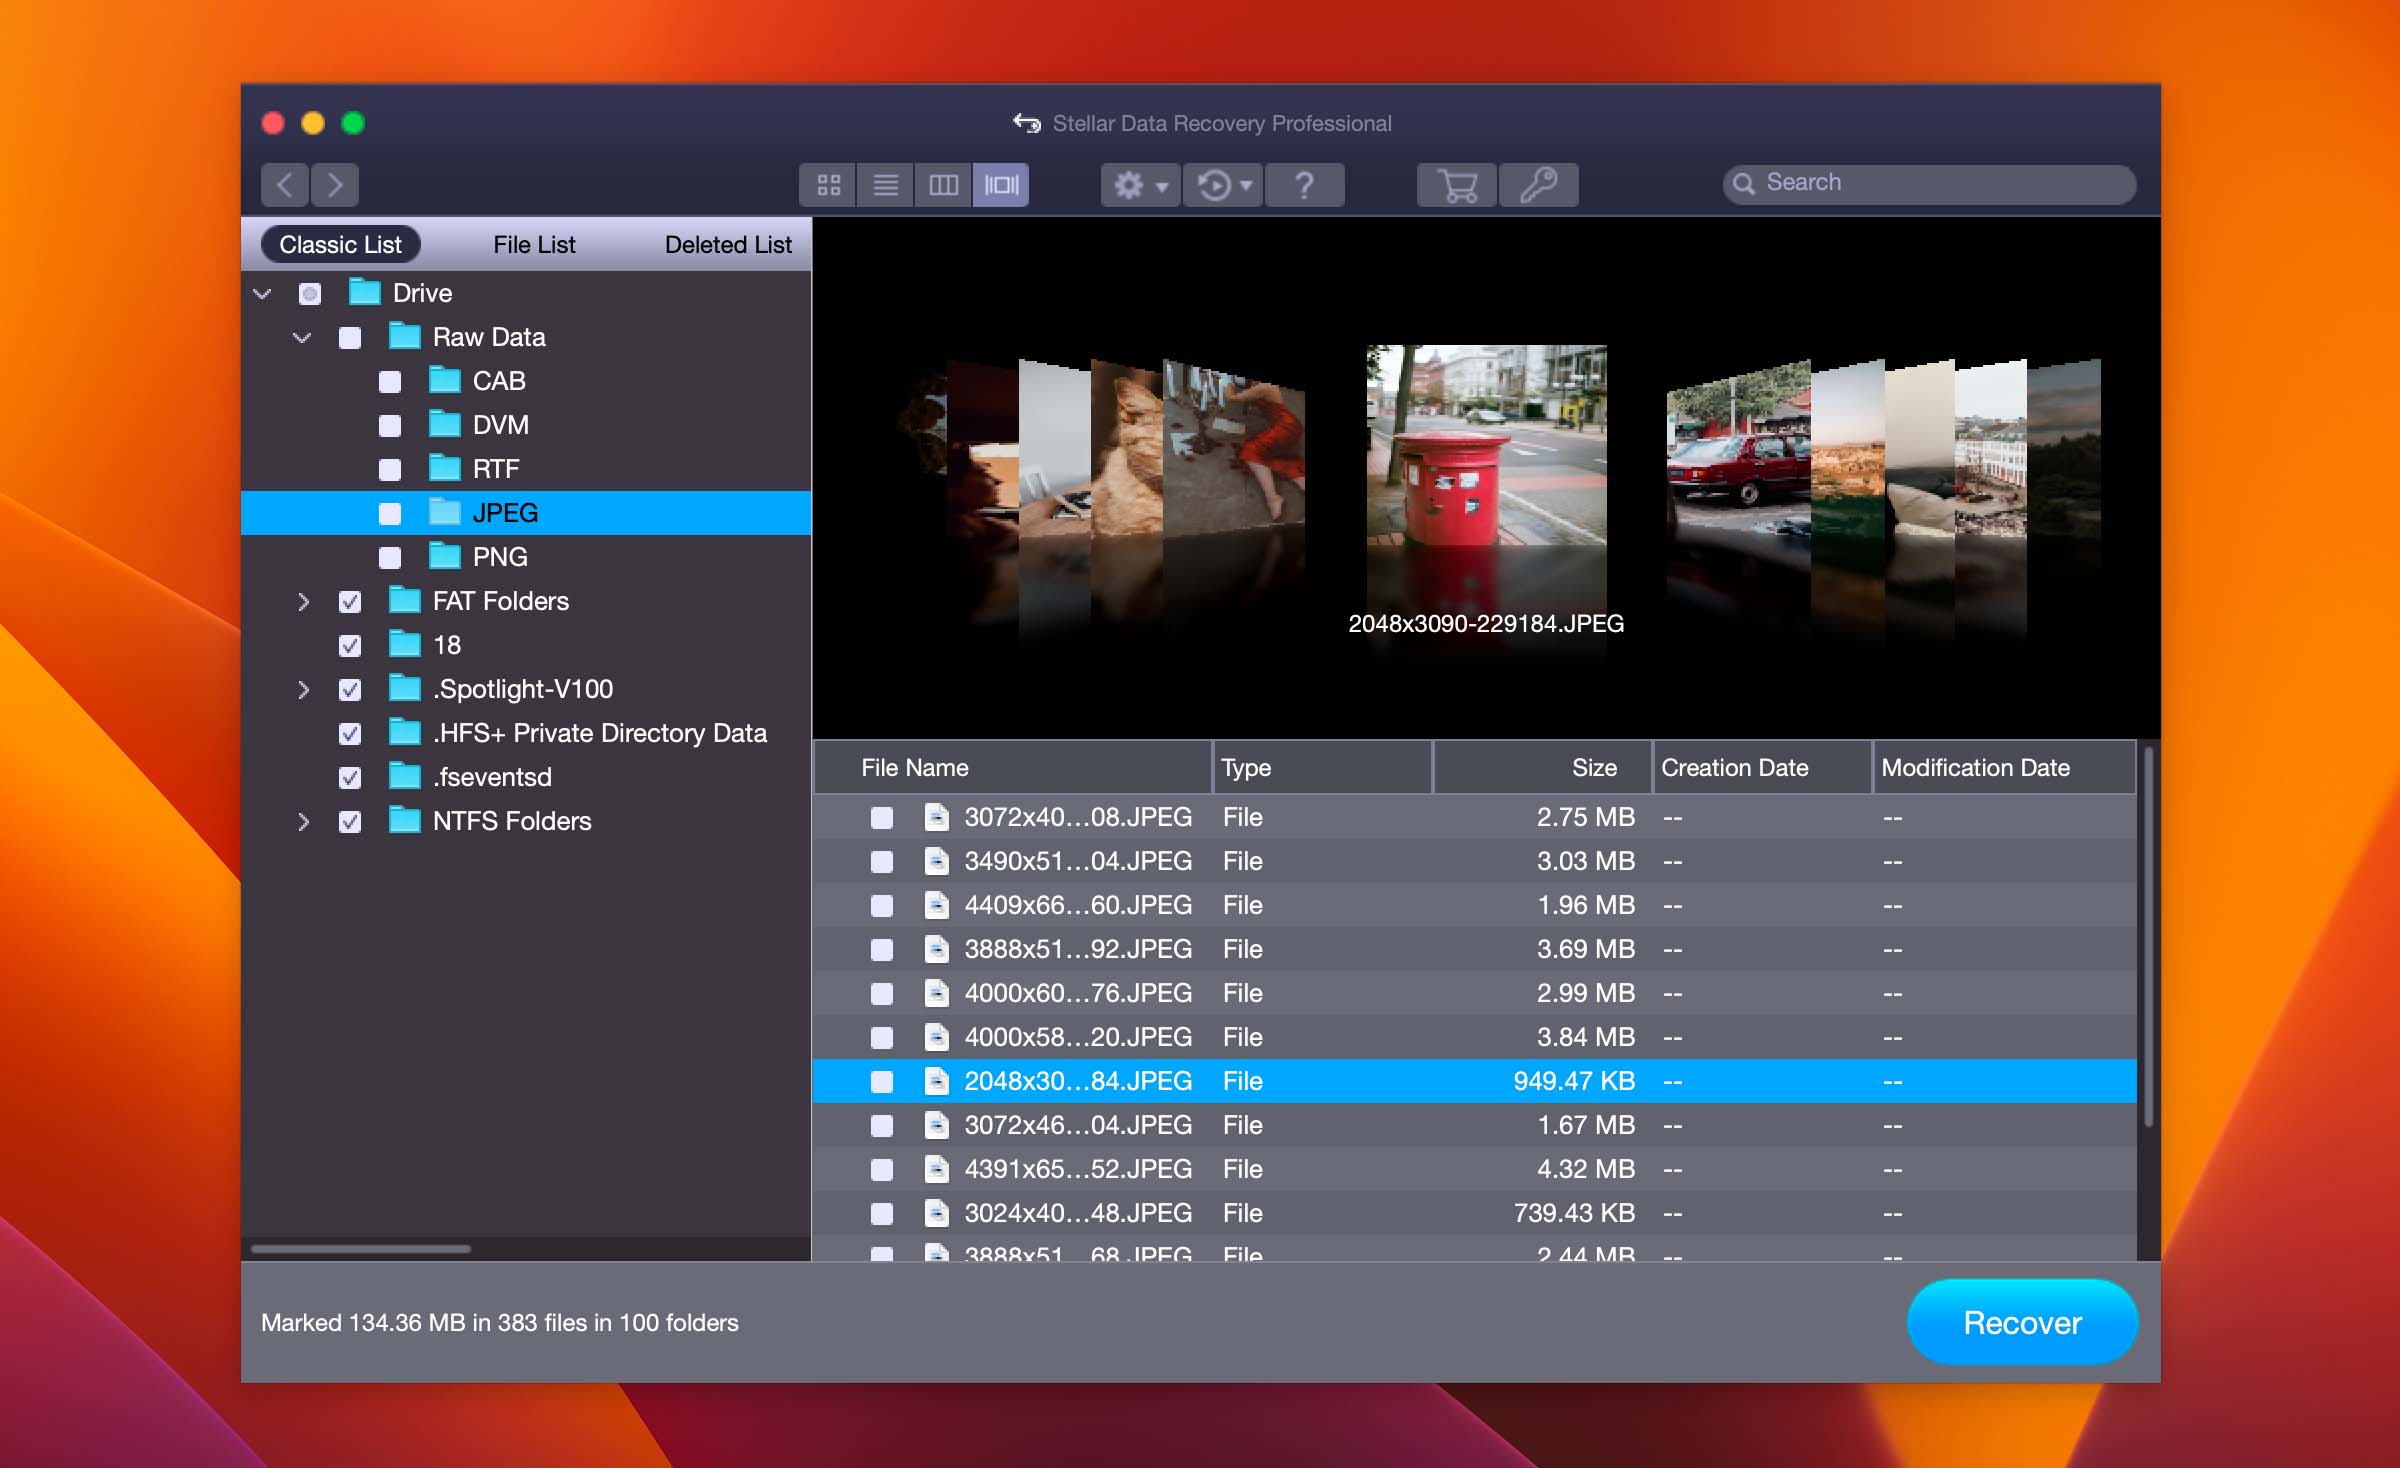The image size is (2400, 1468).
Task: Open the settings gear menu
Action: [x=1141, y=185]
